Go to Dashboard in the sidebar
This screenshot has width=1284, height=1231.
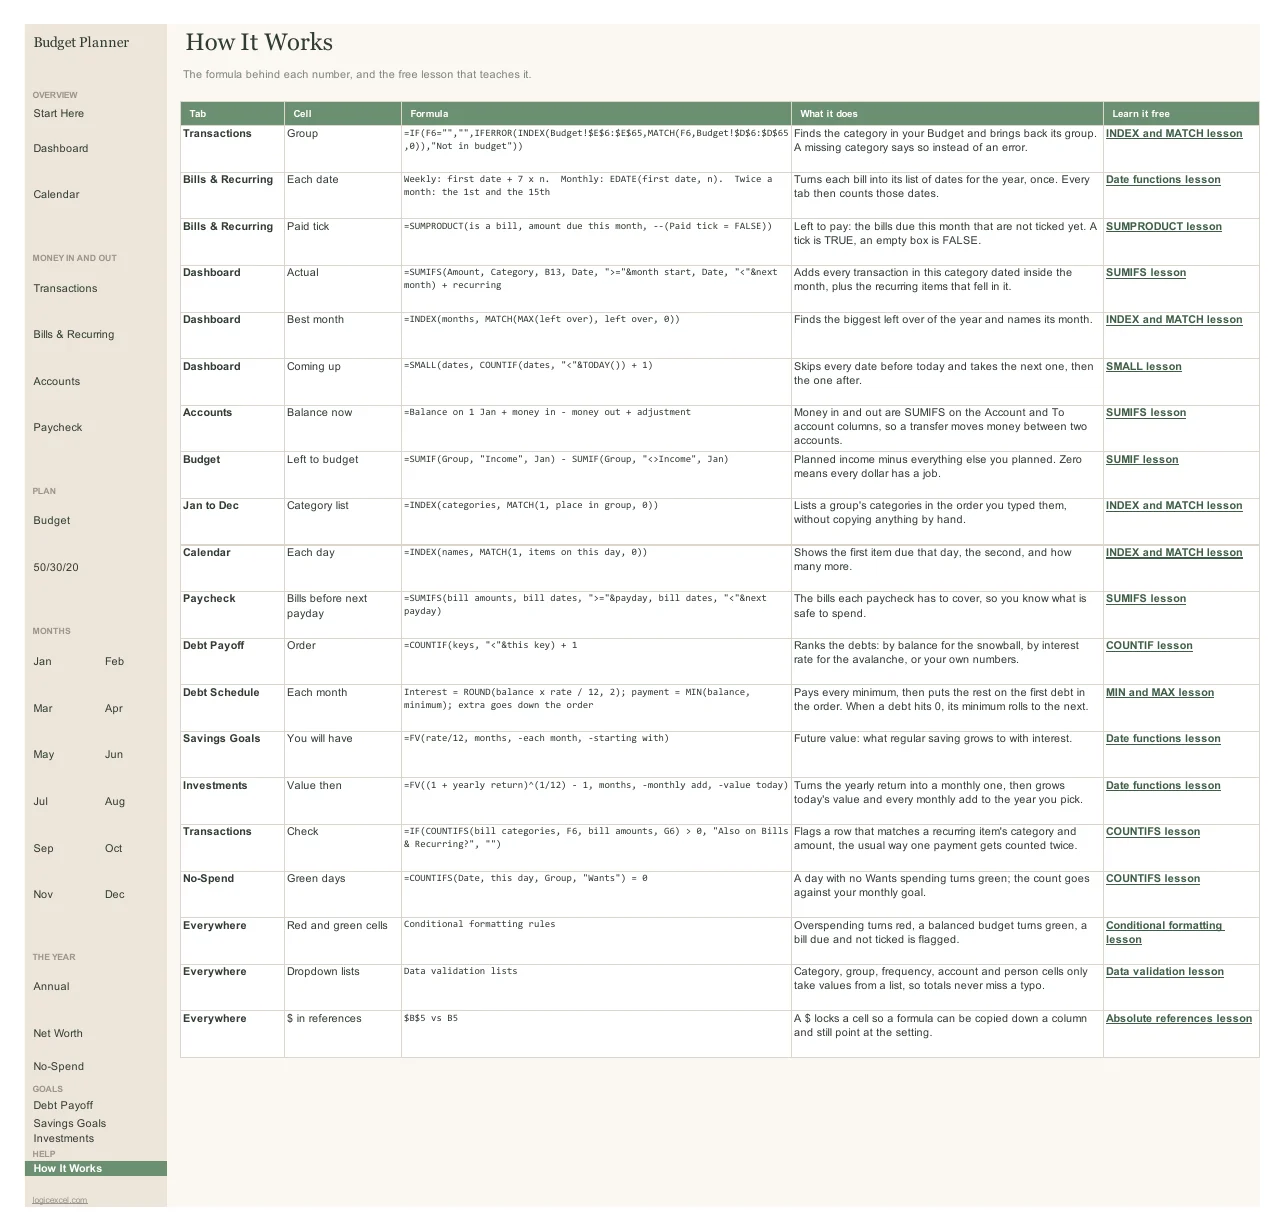tap(61, 149)
